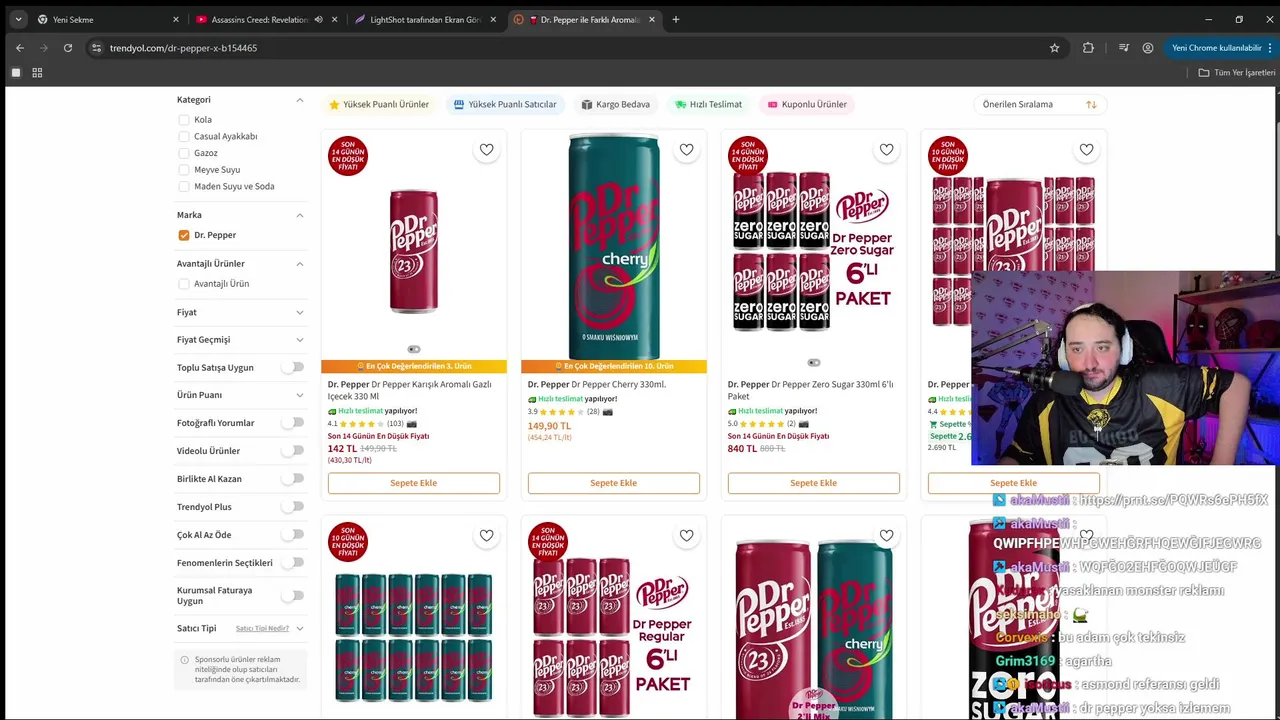Select the Kargo Bedava filter chip

pos(616,104)
